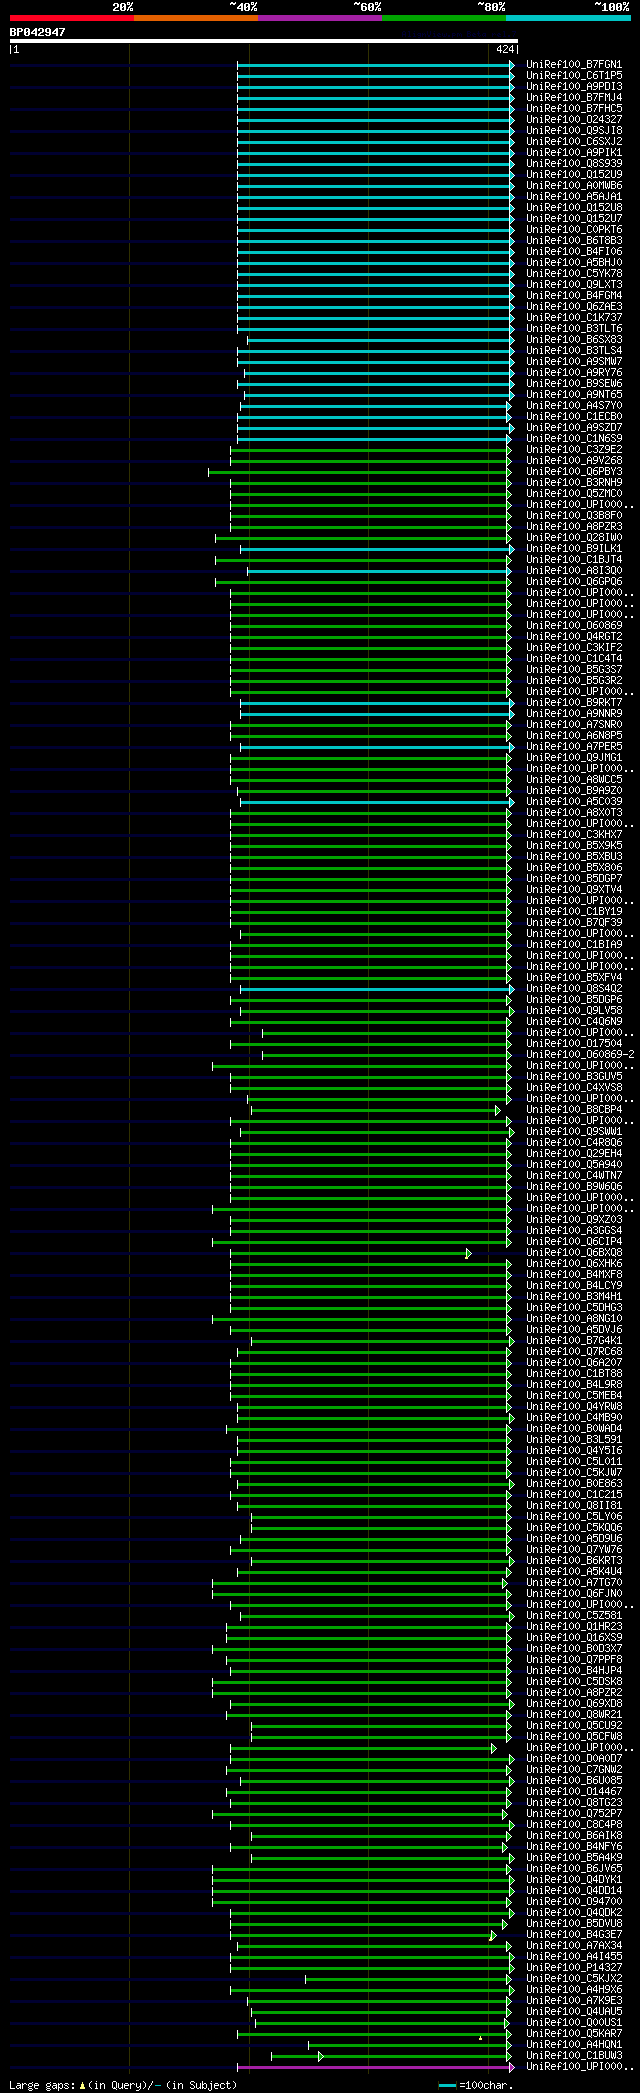Click the short green bar for C1BUW3
Viewport: 640px width, 2093px height.
pyautogui.click(x=296, y=2056)
